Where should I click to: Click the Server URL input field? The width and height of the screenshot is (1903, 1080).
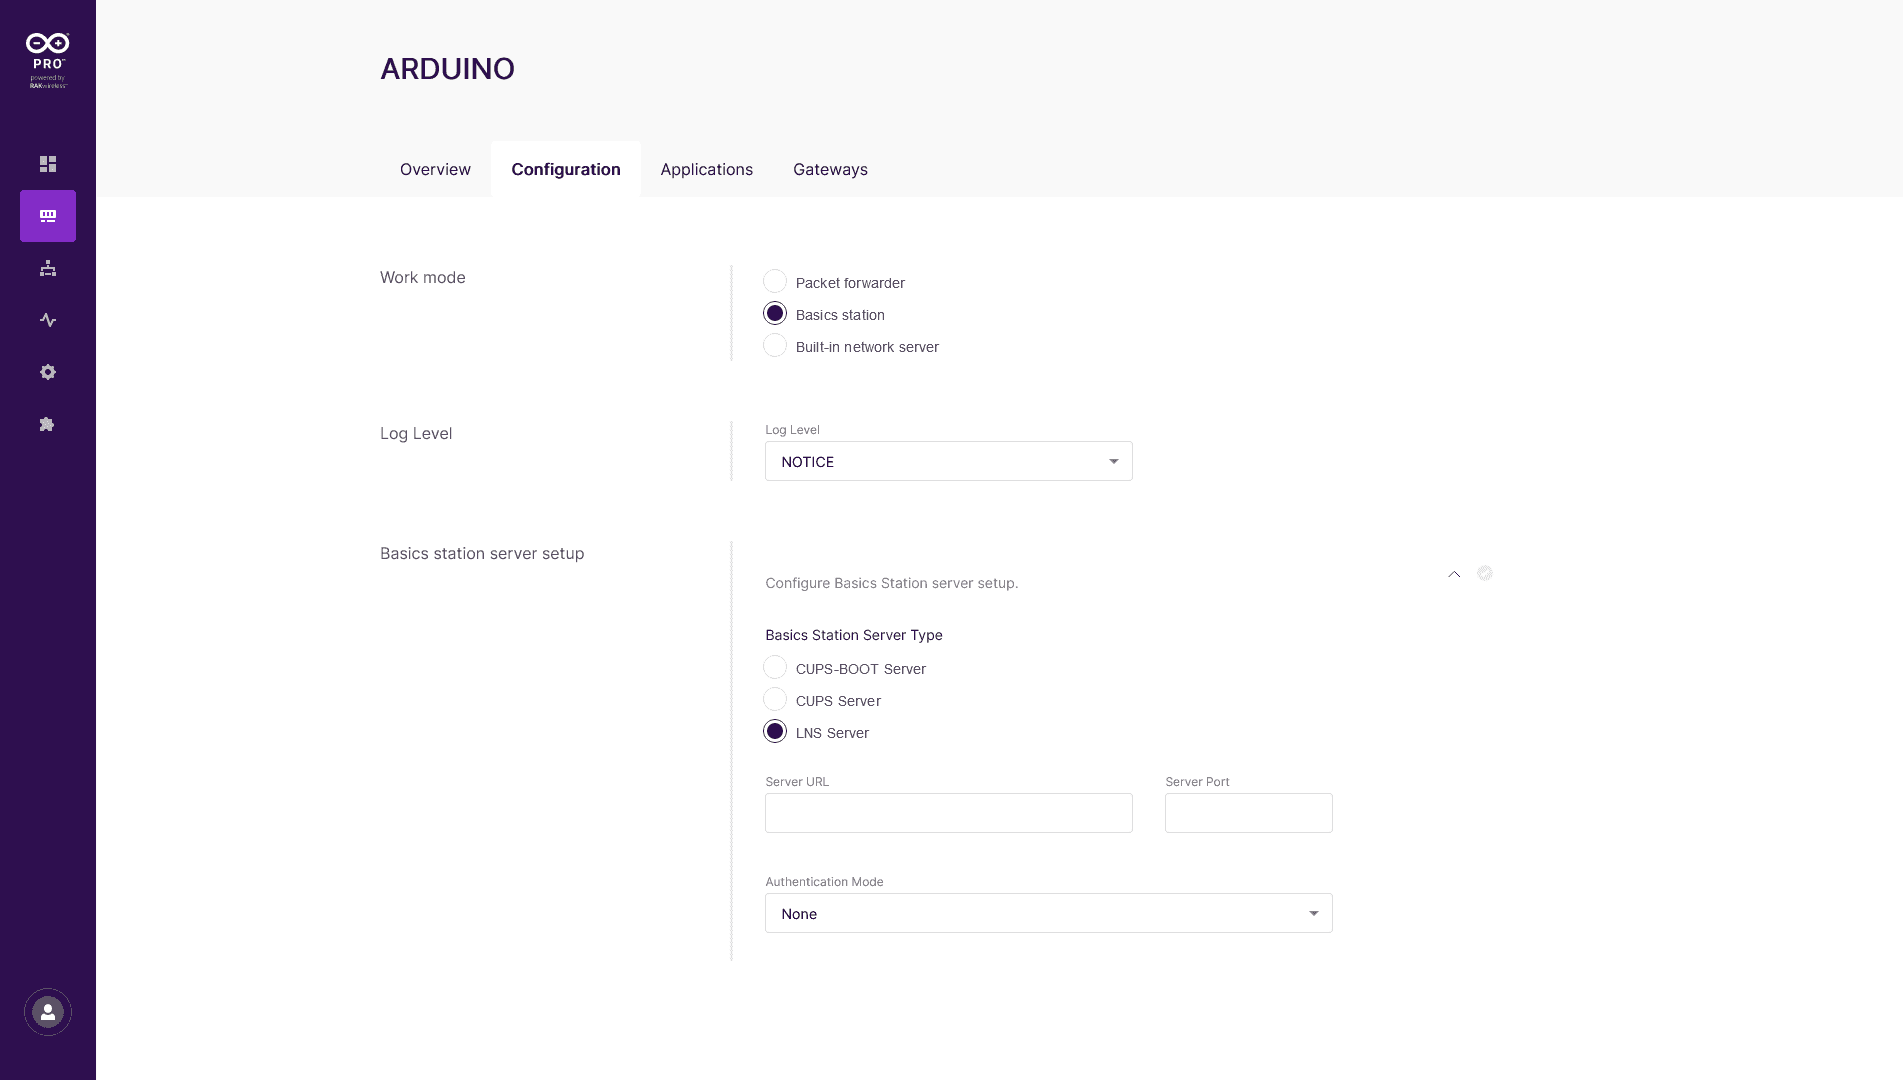948,813
